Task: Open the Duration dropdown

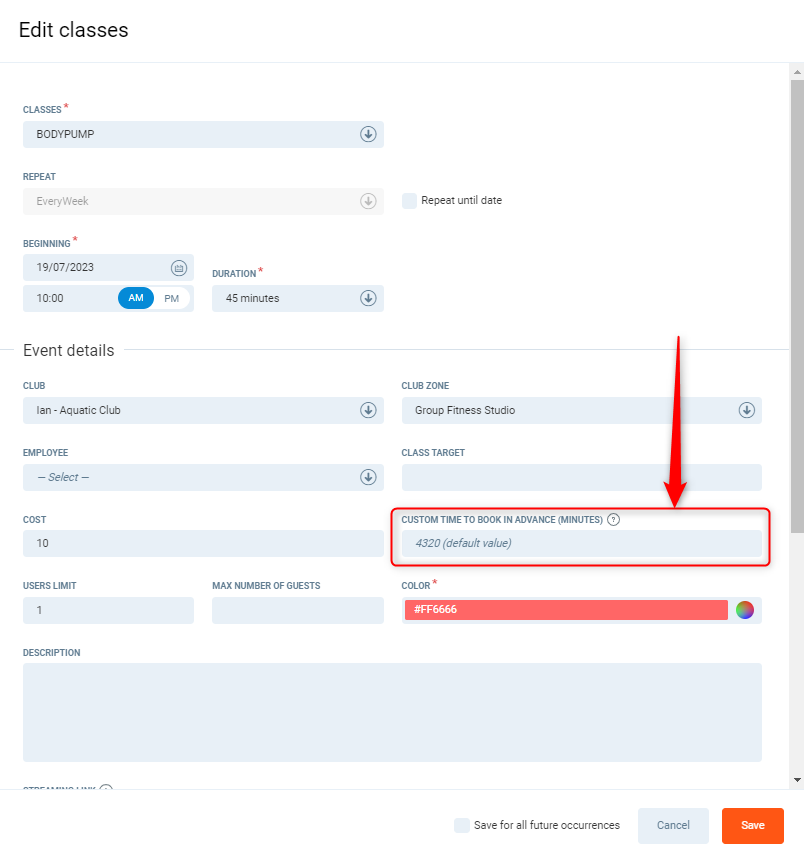Action: tap(297, 298)
